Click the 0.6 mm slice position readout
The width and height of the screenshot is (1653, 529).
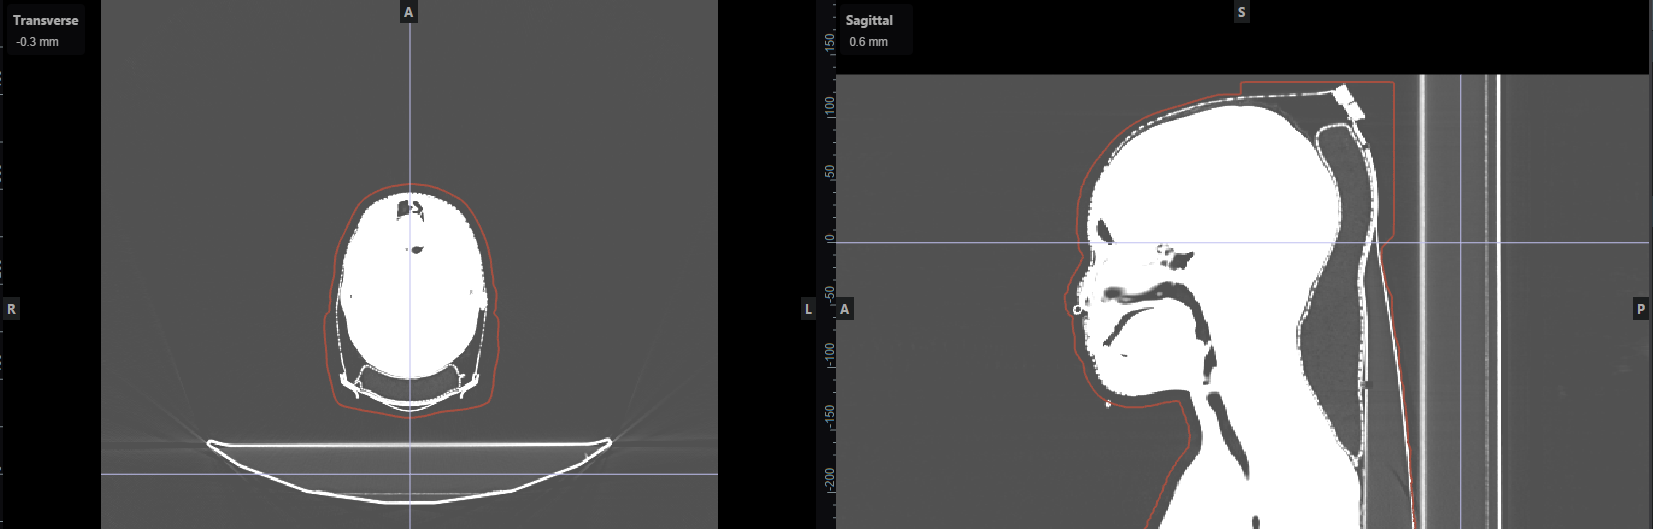868,42
